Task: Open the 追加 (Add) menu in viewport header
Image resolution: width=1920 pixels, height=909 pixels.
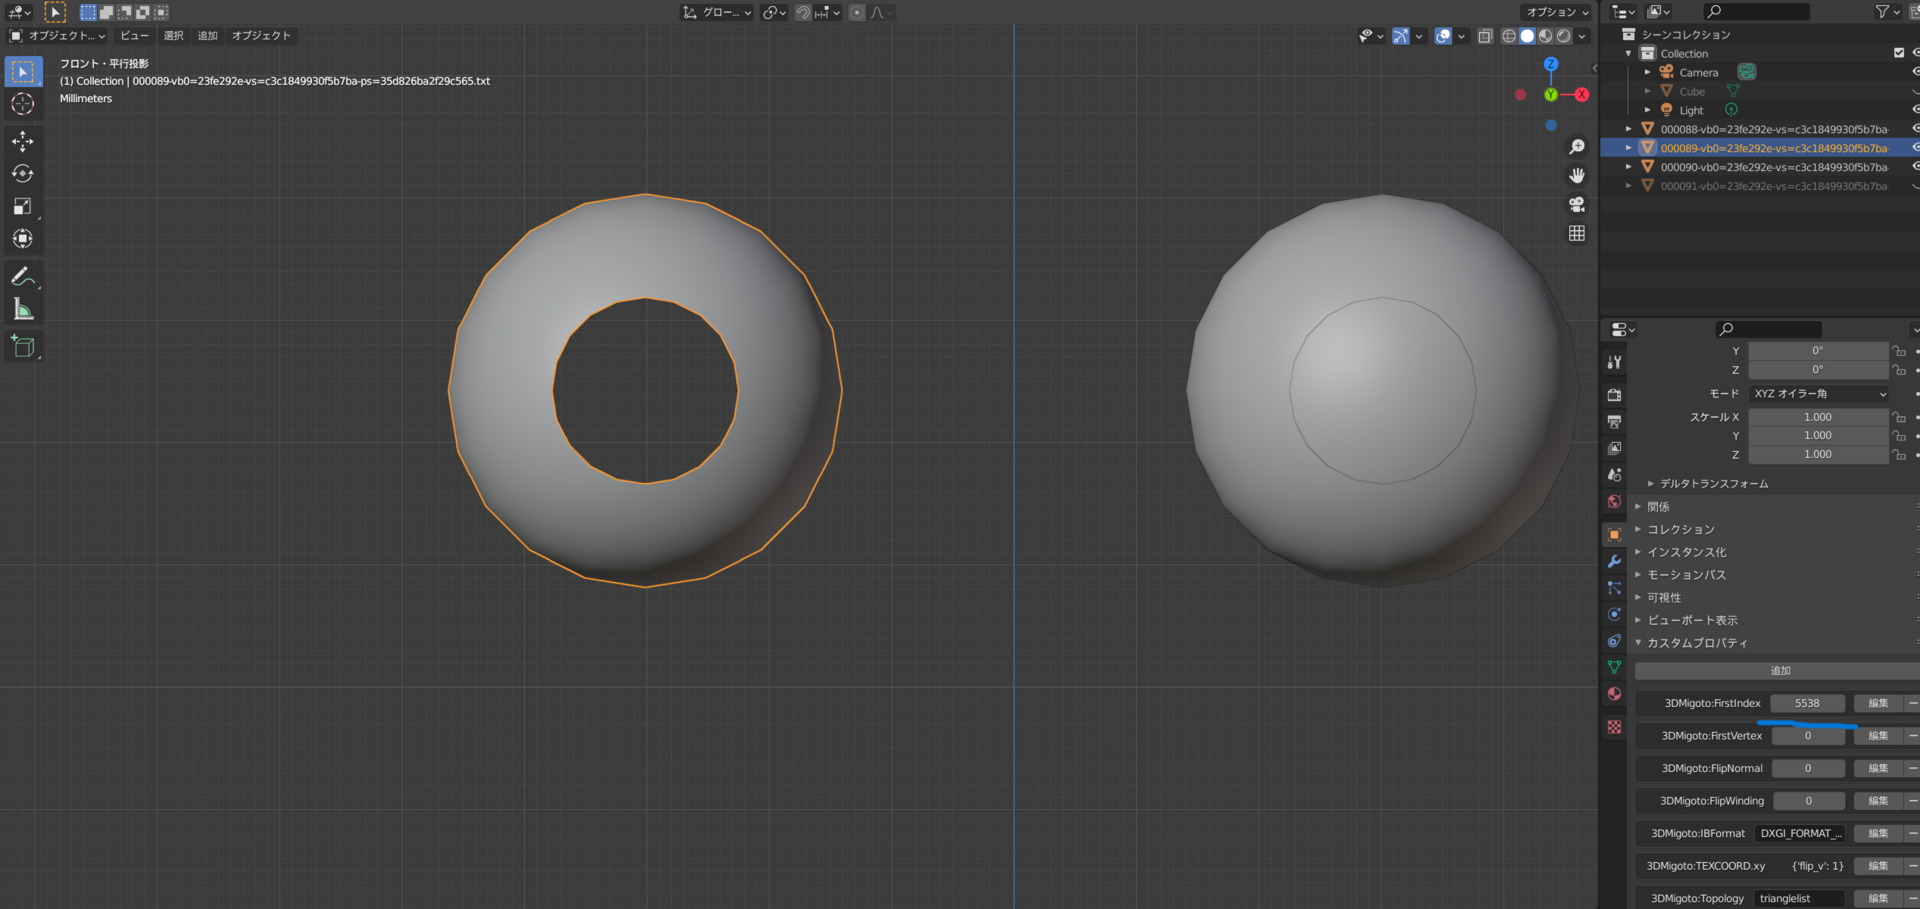Action: click(x=208, y=36)
